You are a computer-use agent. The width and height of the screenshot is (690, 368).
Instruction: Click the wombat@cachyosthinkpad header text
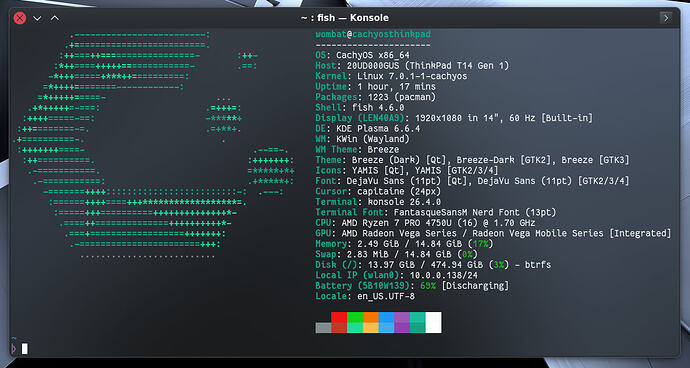pos(373,34)
